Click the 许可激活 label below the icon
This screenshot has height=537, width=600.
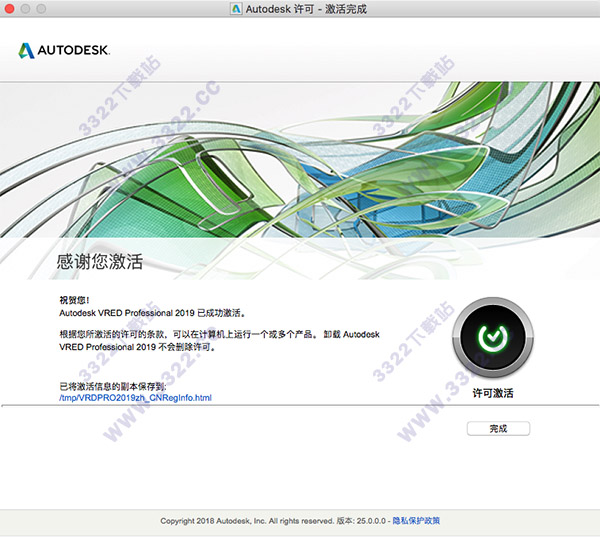click(492, 394)
